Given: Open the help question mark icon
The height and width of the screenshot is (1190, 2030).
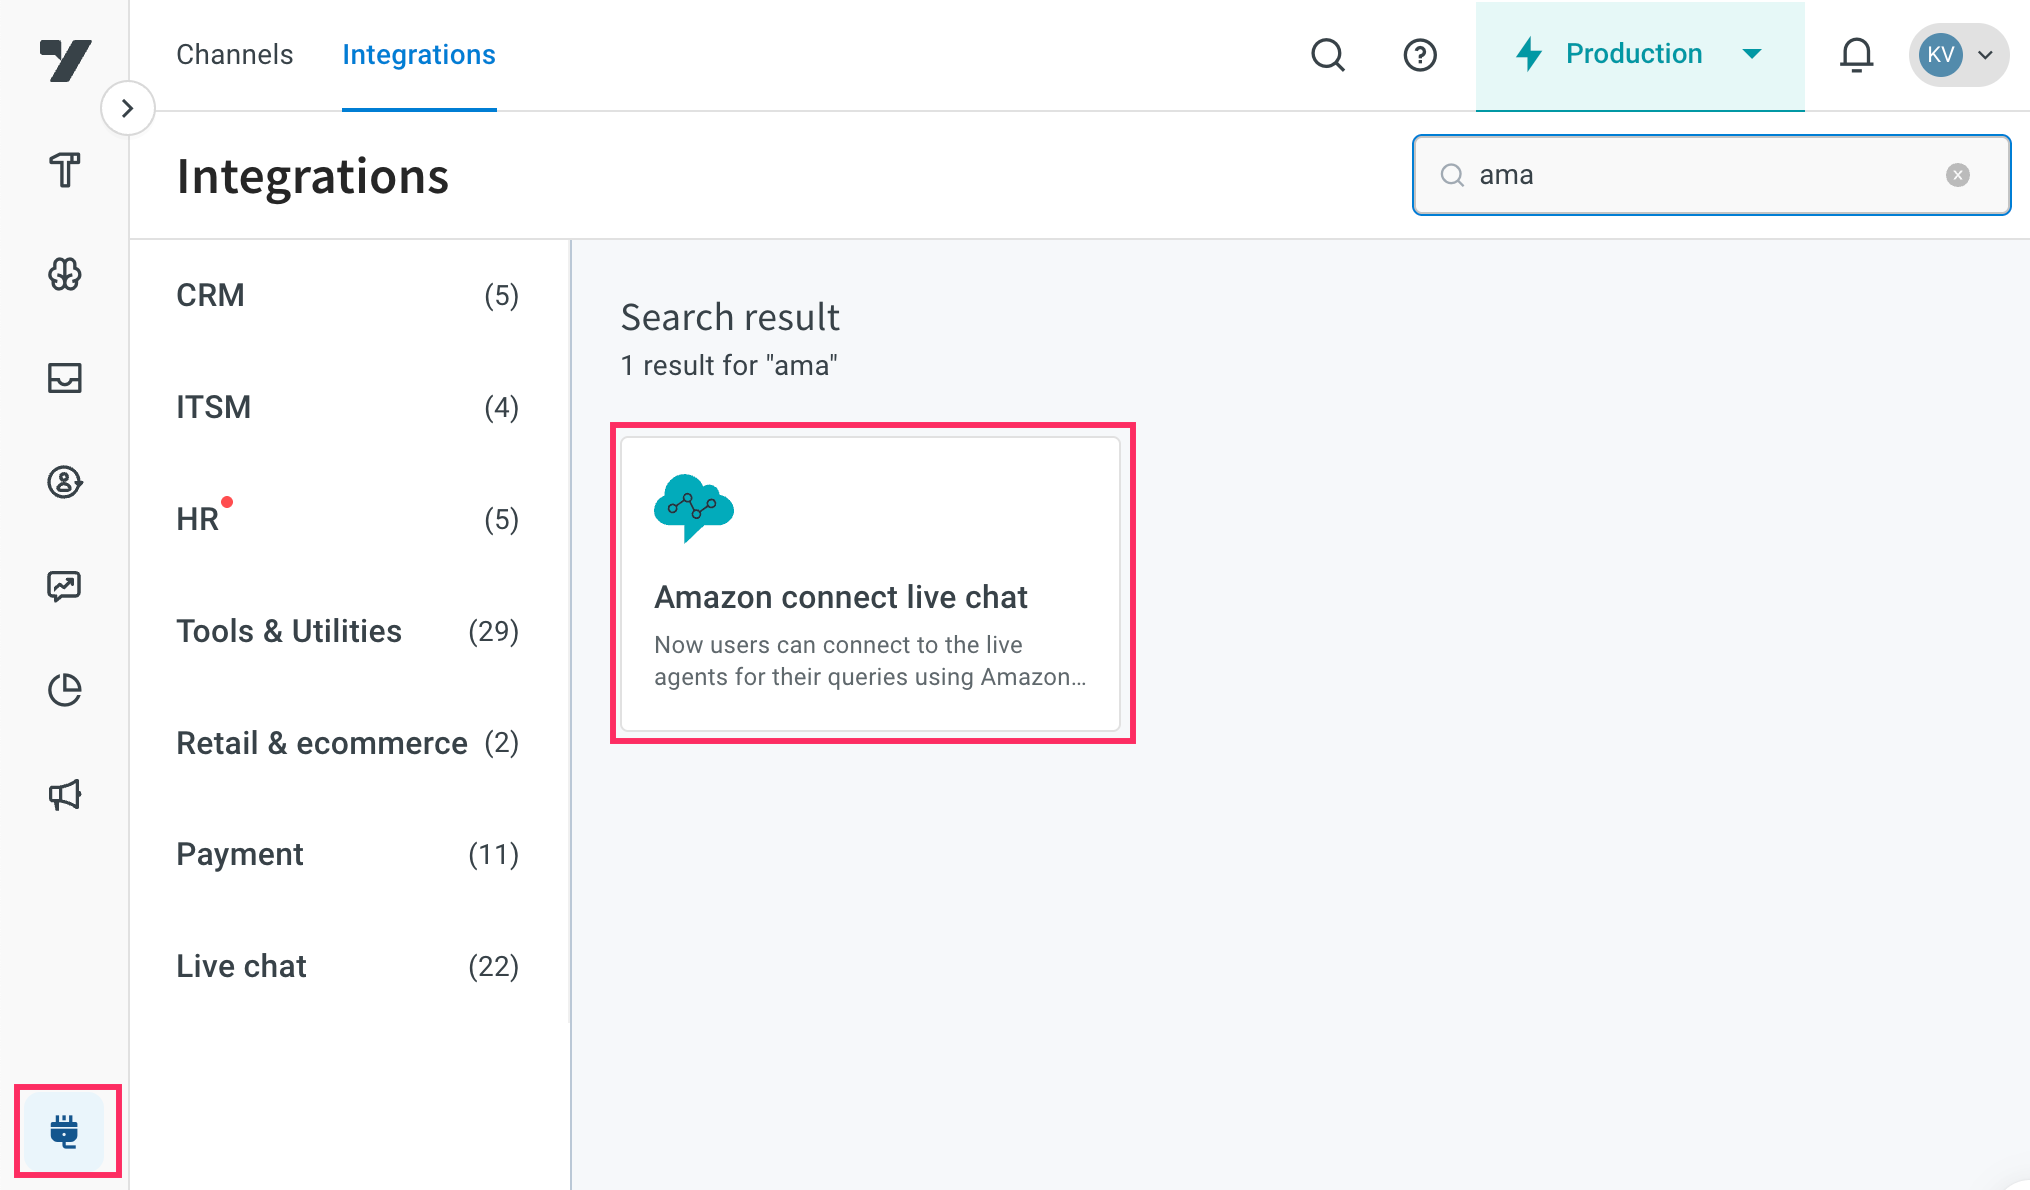Looking at the screenshot, I should (x=1420, y=55).
